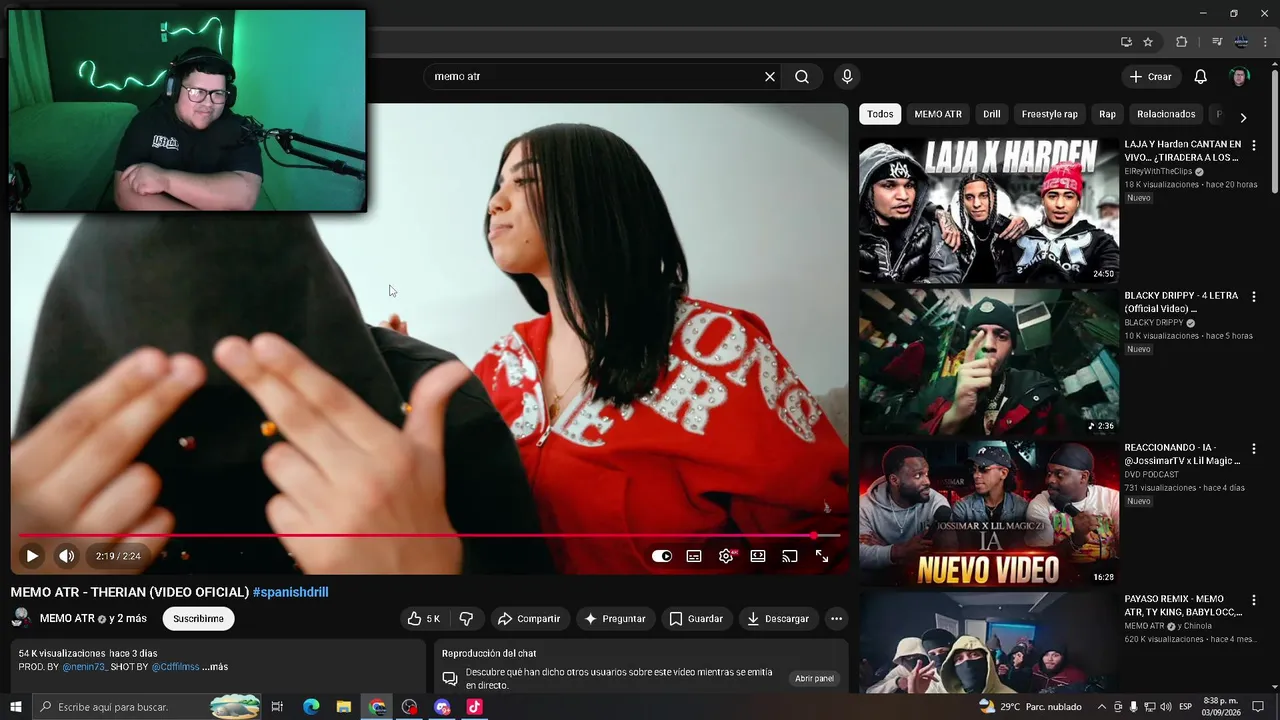Toggle the autoplay switch in the player

(662, 556)
